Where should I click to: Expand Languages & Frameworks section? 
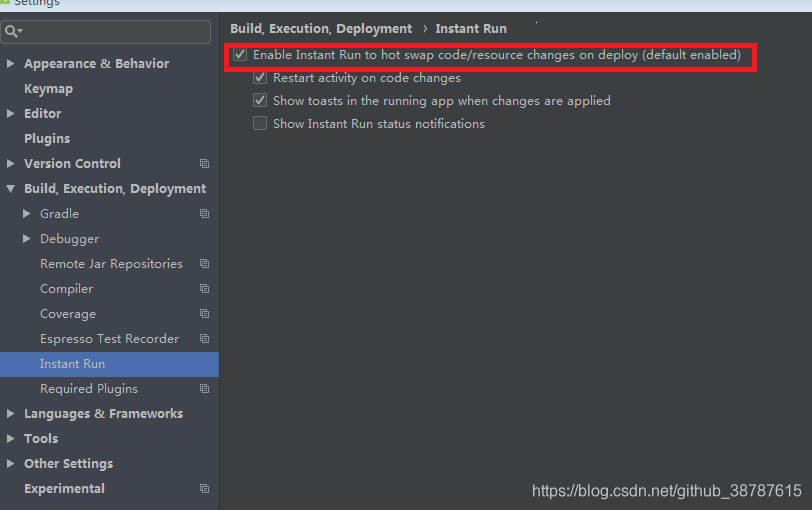(x=10, y=414)
